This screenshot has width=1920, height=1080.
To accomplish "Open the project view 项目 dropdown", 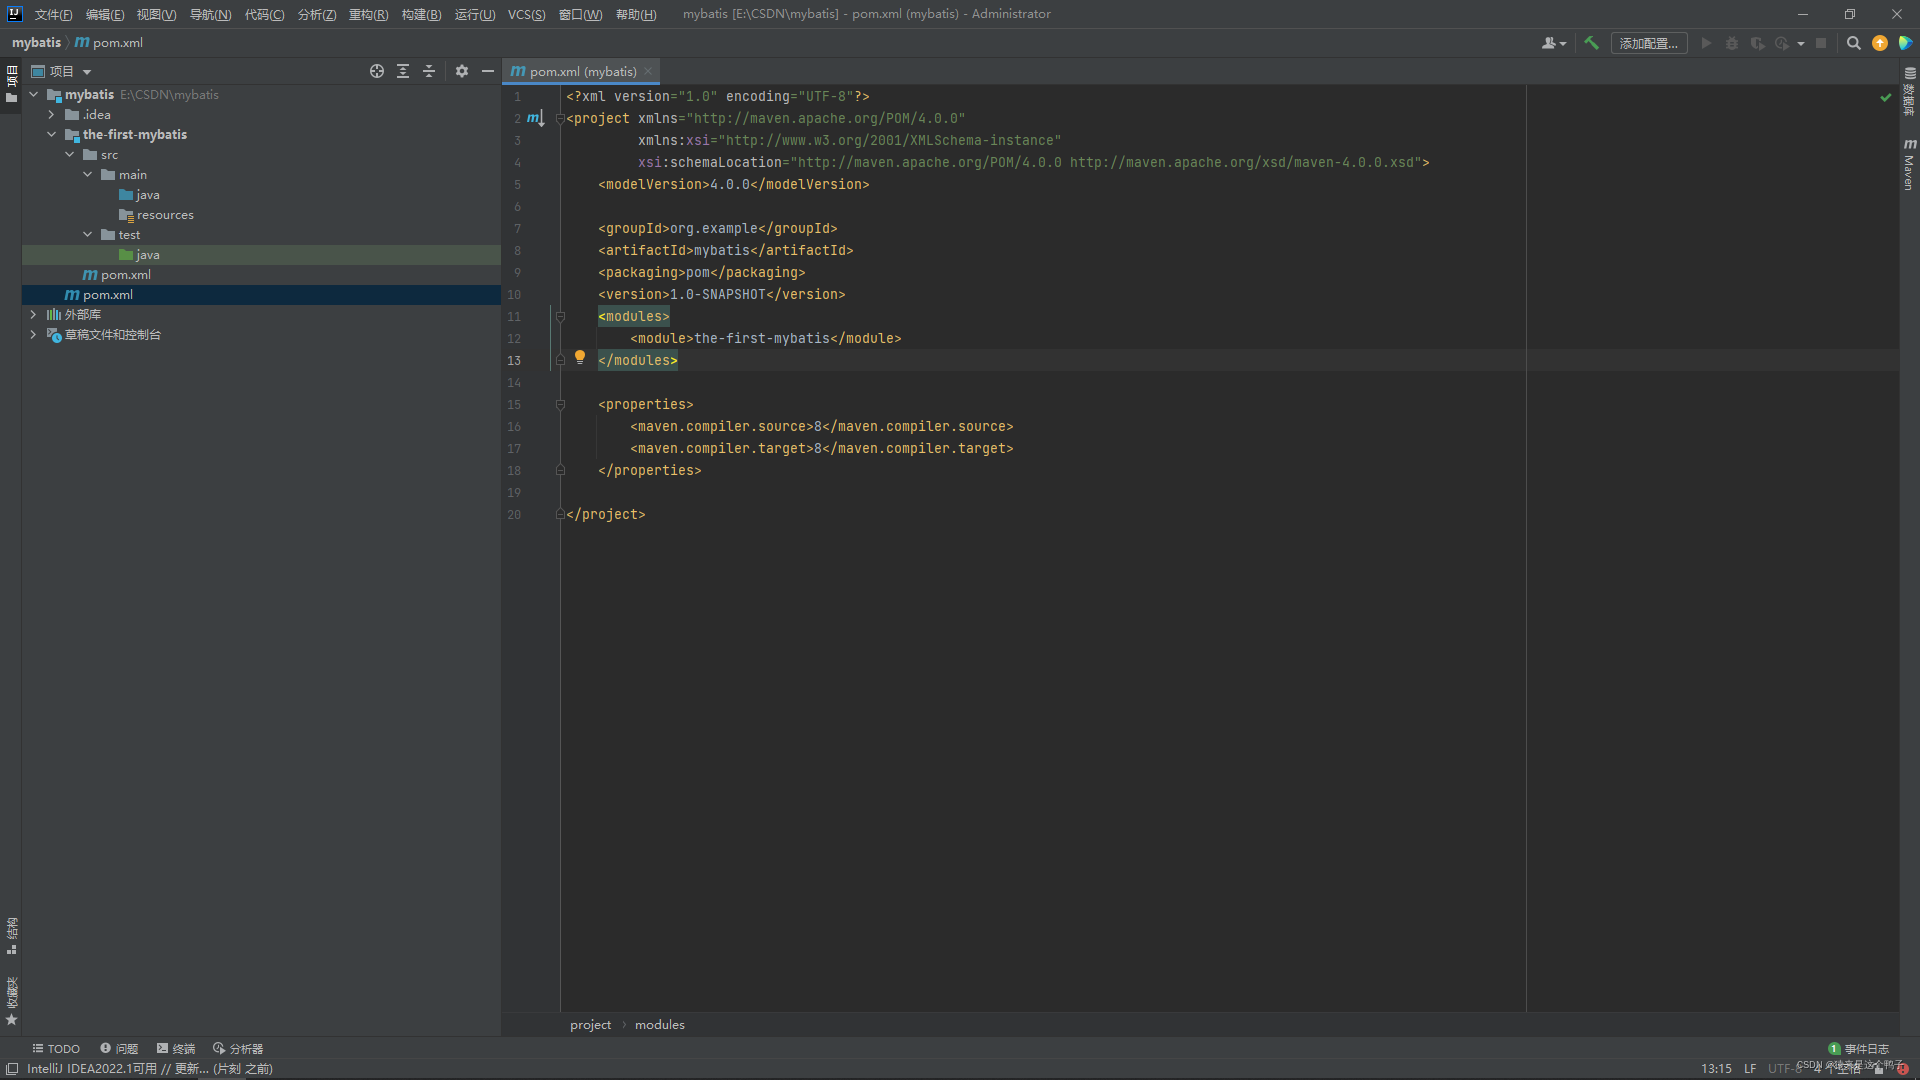I will point(62,71).
